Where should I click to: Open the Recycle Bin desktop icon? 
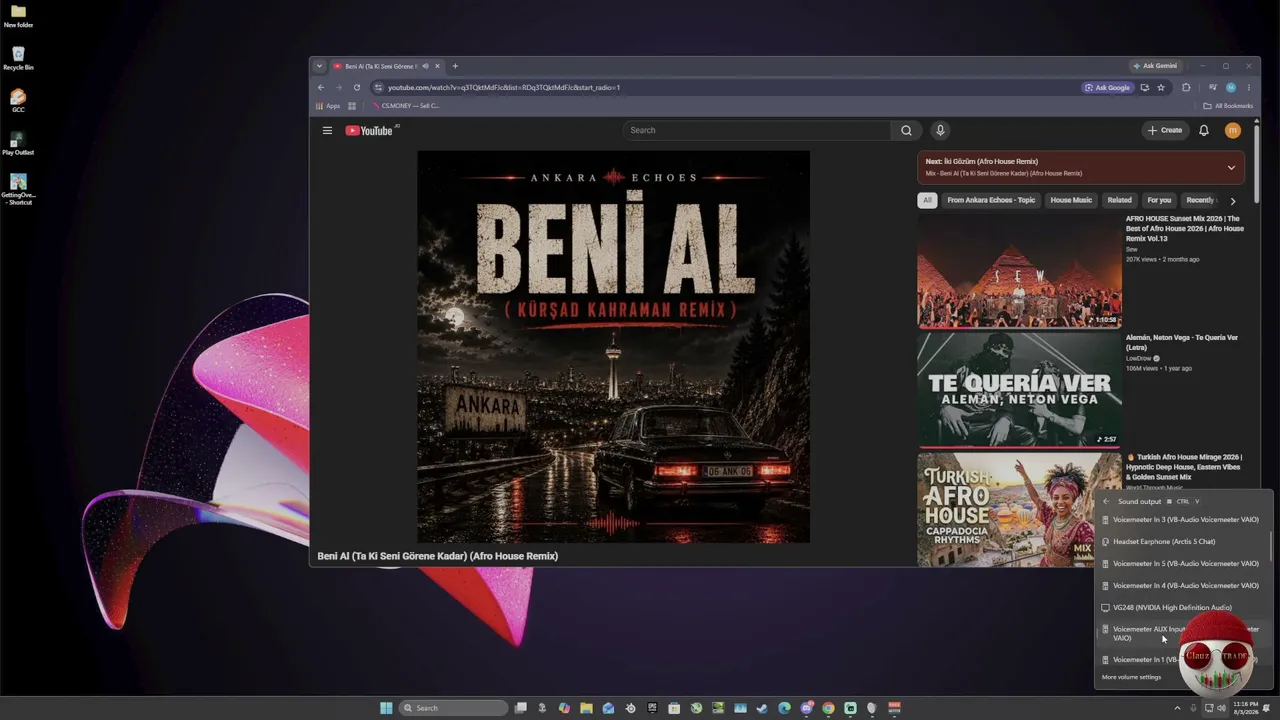(18, 59)
